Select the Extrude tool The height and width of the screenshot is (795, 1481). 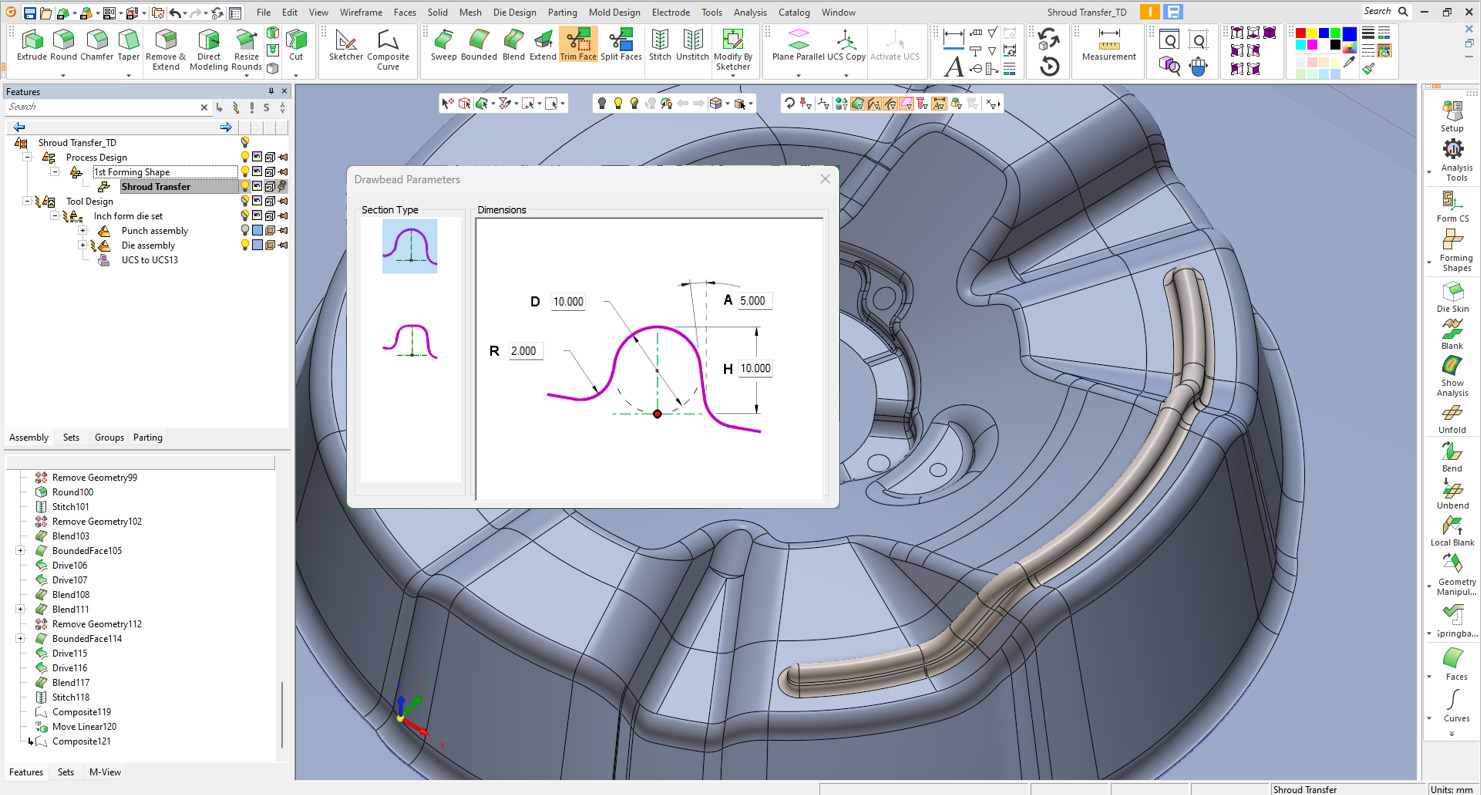point(32,46)
